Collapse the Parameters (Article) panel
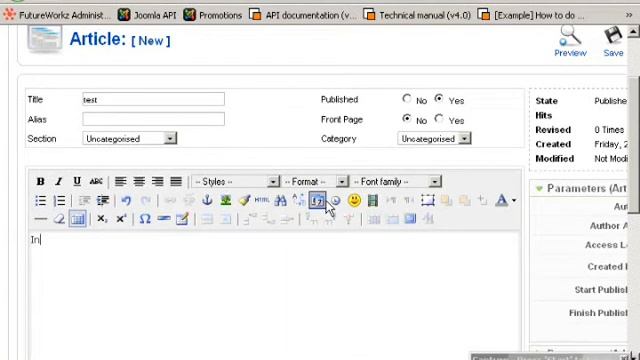Image resolution: width=640 pixels, height=360 pixels. (539, 189)
